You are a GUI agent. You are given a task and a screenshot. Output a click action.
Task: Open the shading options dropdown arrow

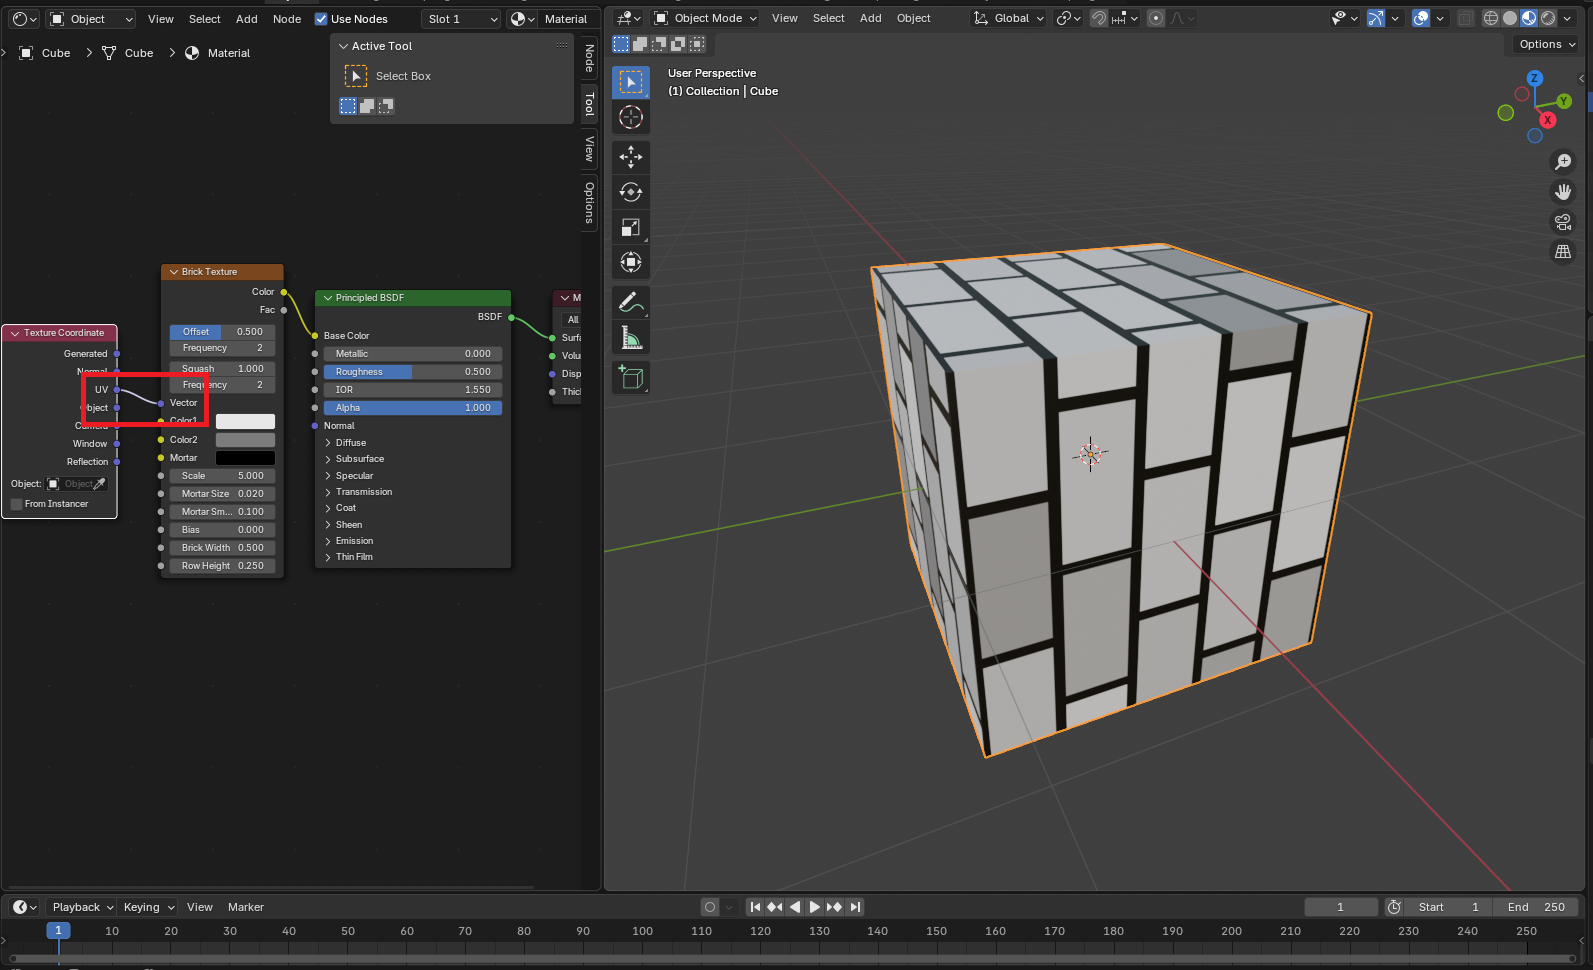[x=1569, y=18]
